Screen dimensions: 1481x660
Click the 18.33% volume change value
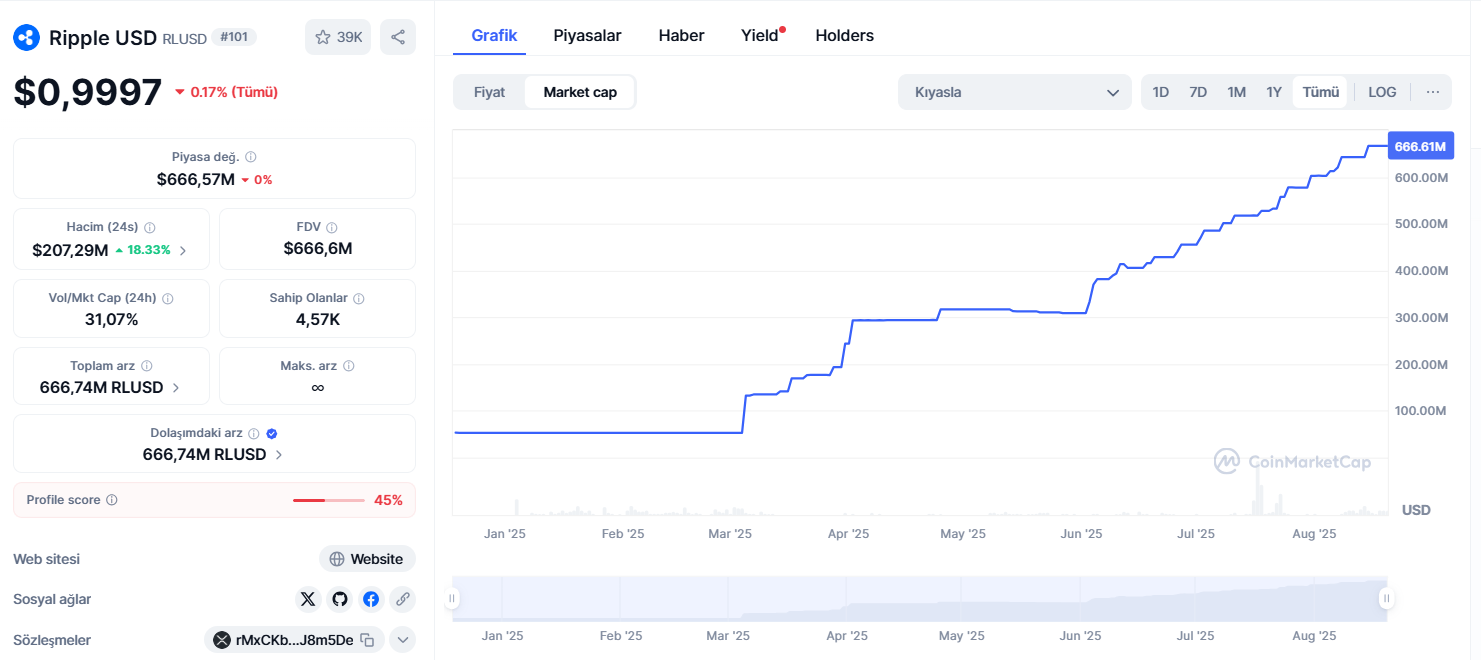[x=143, y=250]
